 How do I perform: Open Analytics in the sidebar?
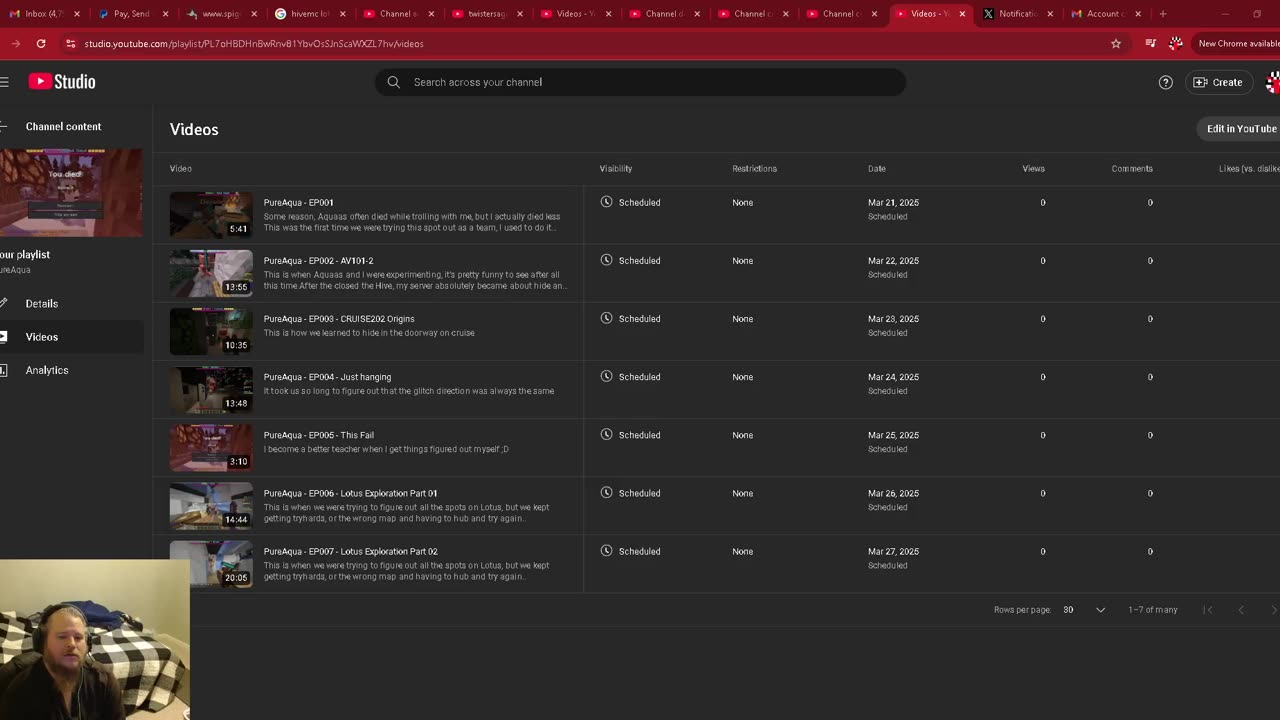pos(47,370)
